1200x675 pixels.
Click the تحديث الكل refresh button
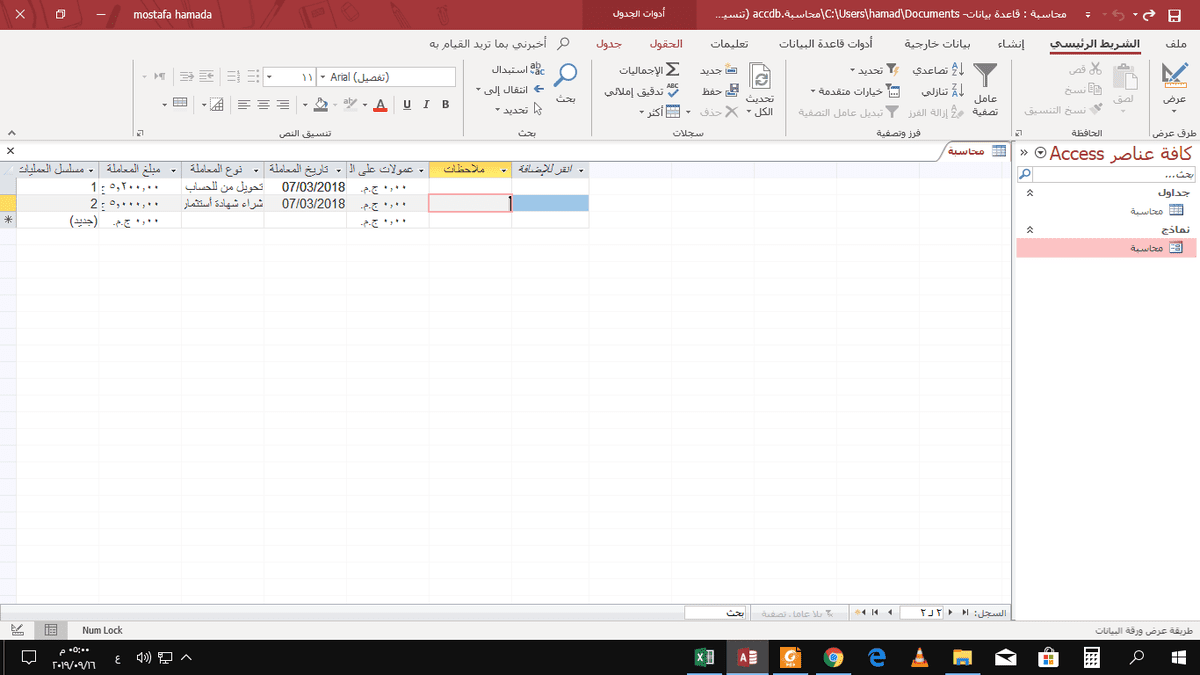(x=761, y=90)
